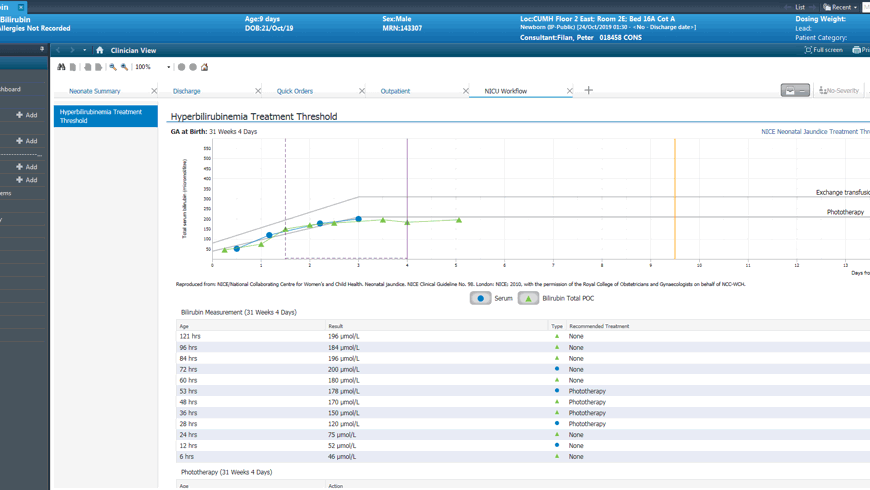
Task: Click the Home icon beside Clinician View
Action: point(99,50)
